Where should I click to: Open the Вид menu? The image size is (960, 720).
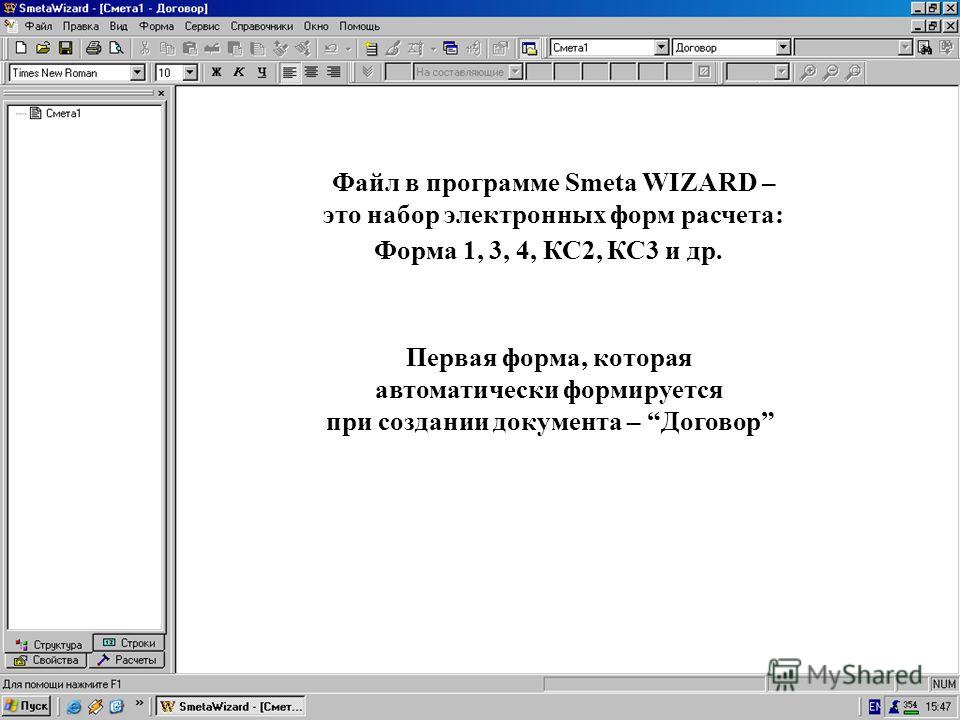pos(118,26)
